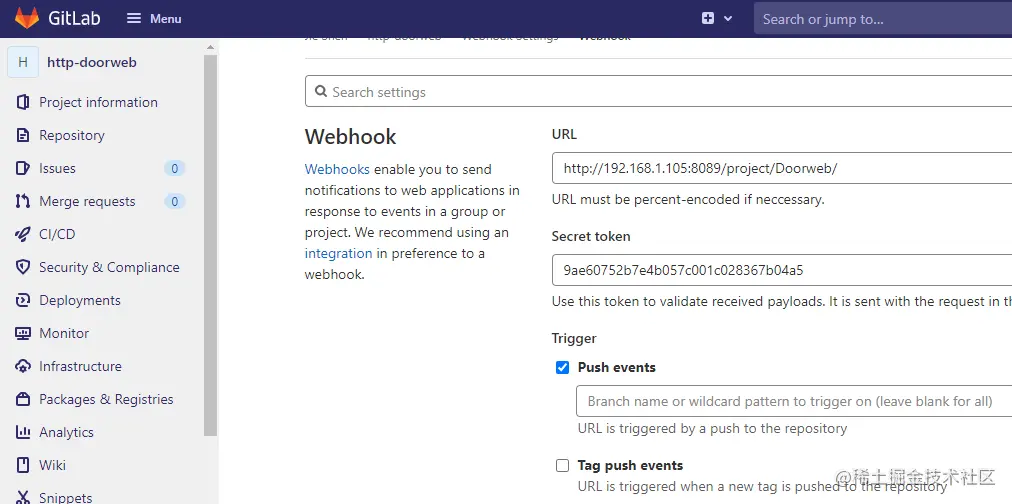This screenshot has height=504, width=1012.
Task: Click the Repository sidebar icon
Action: click(x=22, y=135)
